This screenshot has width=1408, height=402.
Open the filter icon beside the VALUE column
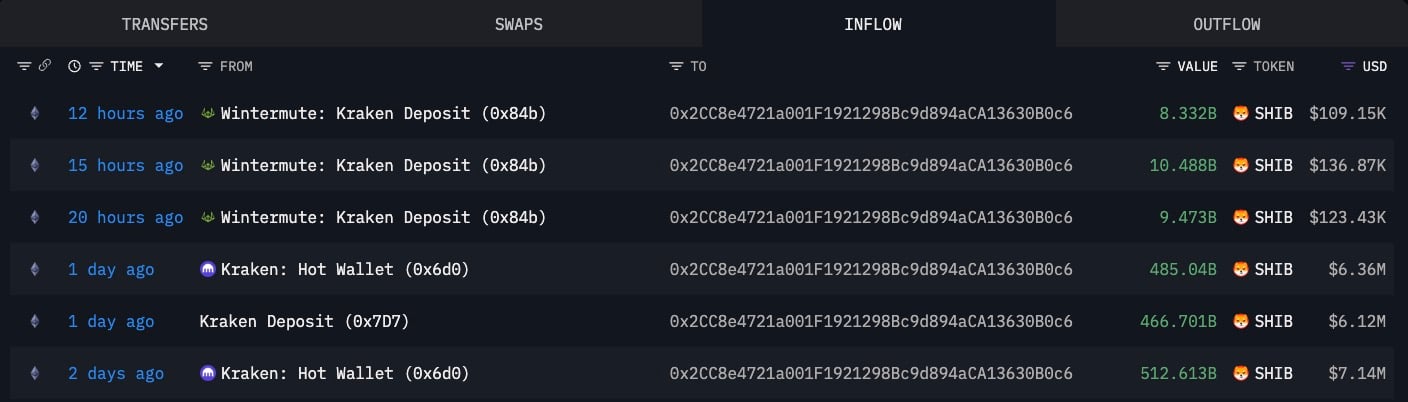[x=1163, y=67]
